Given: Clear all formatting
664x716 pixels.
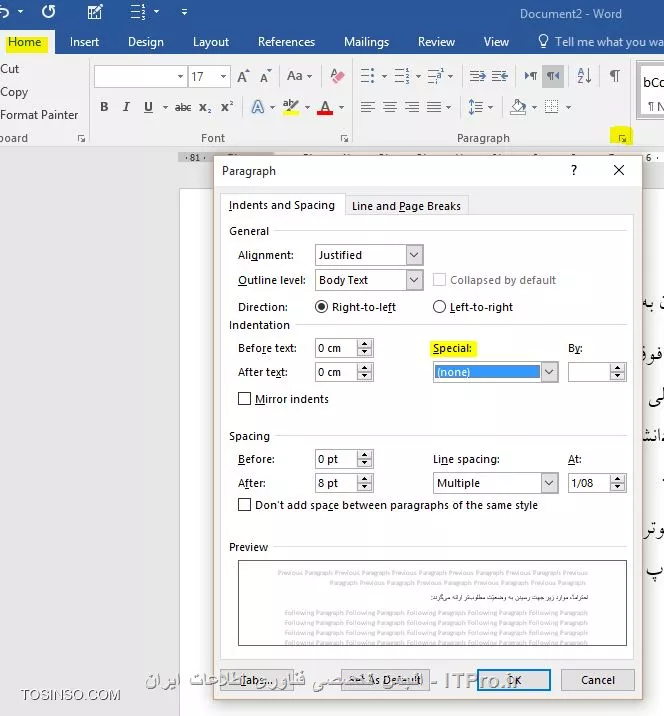Looking at the screenshot, I should coord(337,76).
